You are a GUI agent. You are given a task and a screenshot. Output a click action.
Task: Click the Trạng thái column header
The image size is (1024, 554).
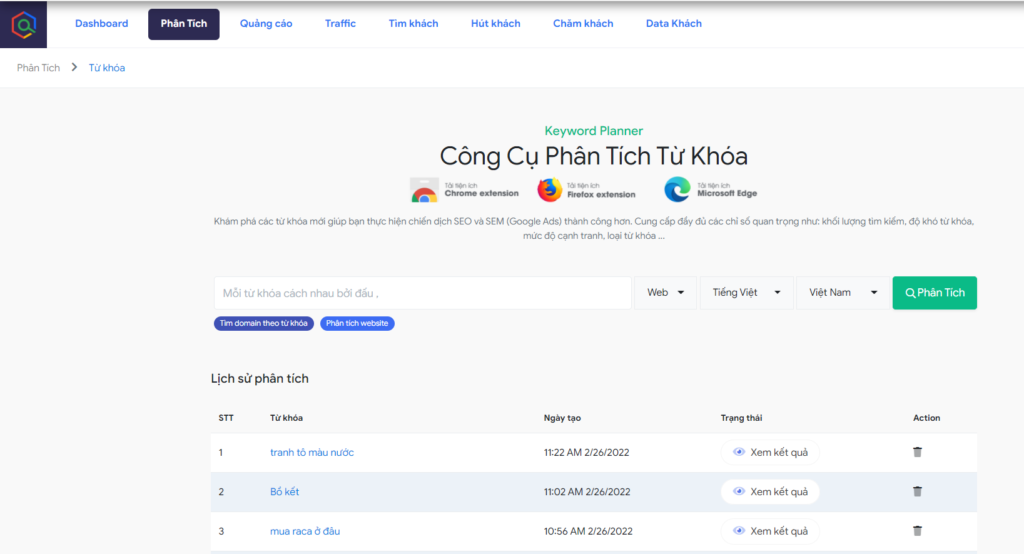point(741,418)
